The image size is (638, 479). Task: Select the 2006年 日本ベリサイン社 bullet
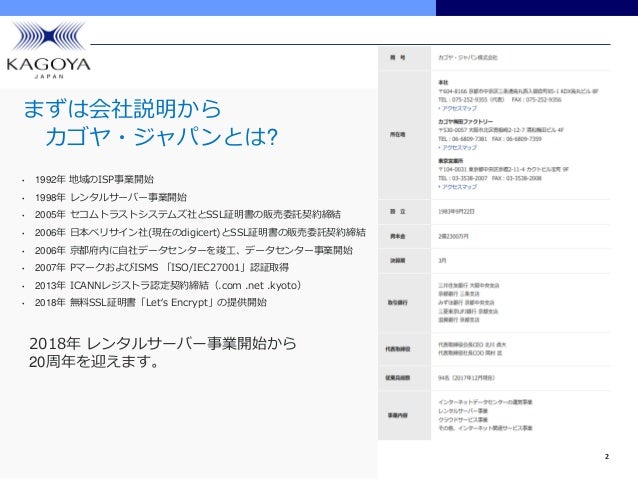coord(200,232)
